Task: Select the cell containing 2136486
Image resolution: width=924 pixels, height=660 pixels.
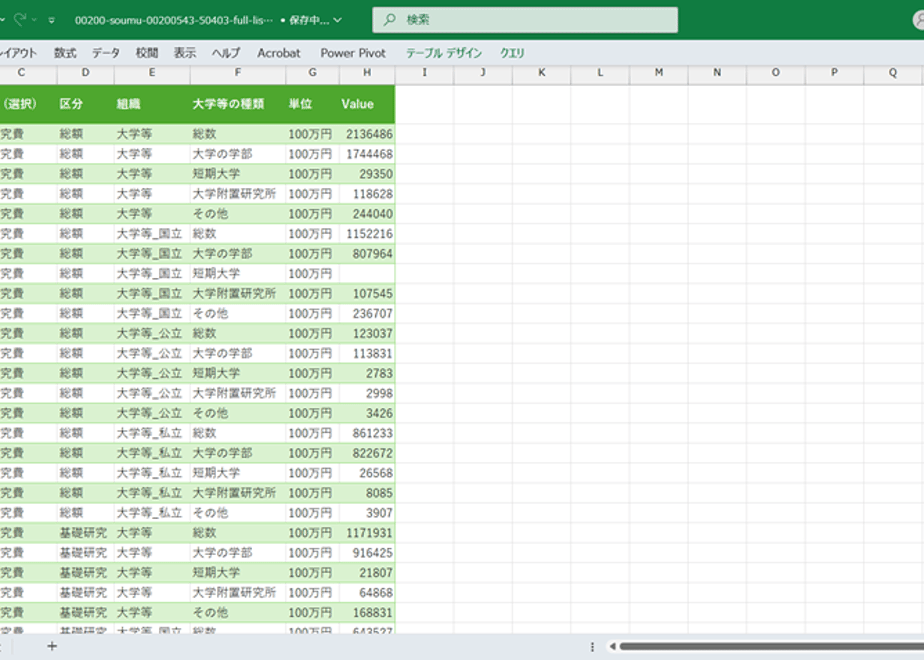Action: click(367, 134)
